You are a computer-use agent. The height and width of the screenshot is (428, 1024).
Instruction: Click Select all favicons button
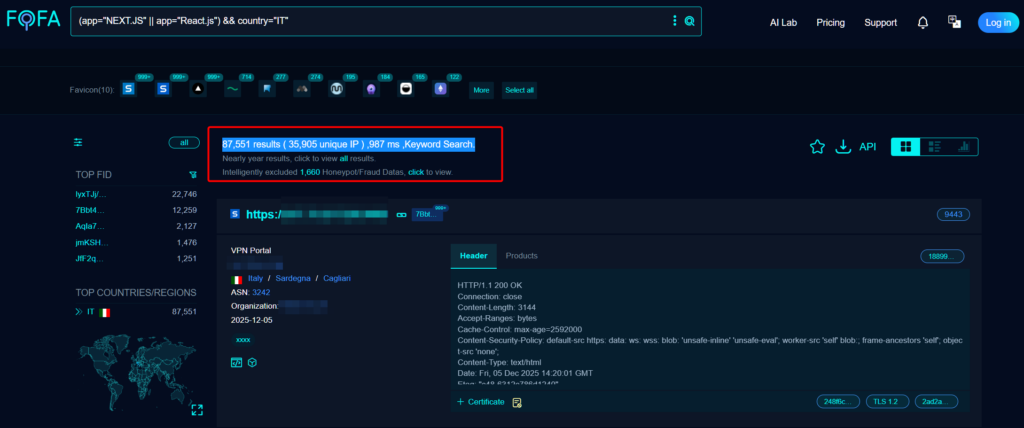pyautogui.click(x=519, y=90)
